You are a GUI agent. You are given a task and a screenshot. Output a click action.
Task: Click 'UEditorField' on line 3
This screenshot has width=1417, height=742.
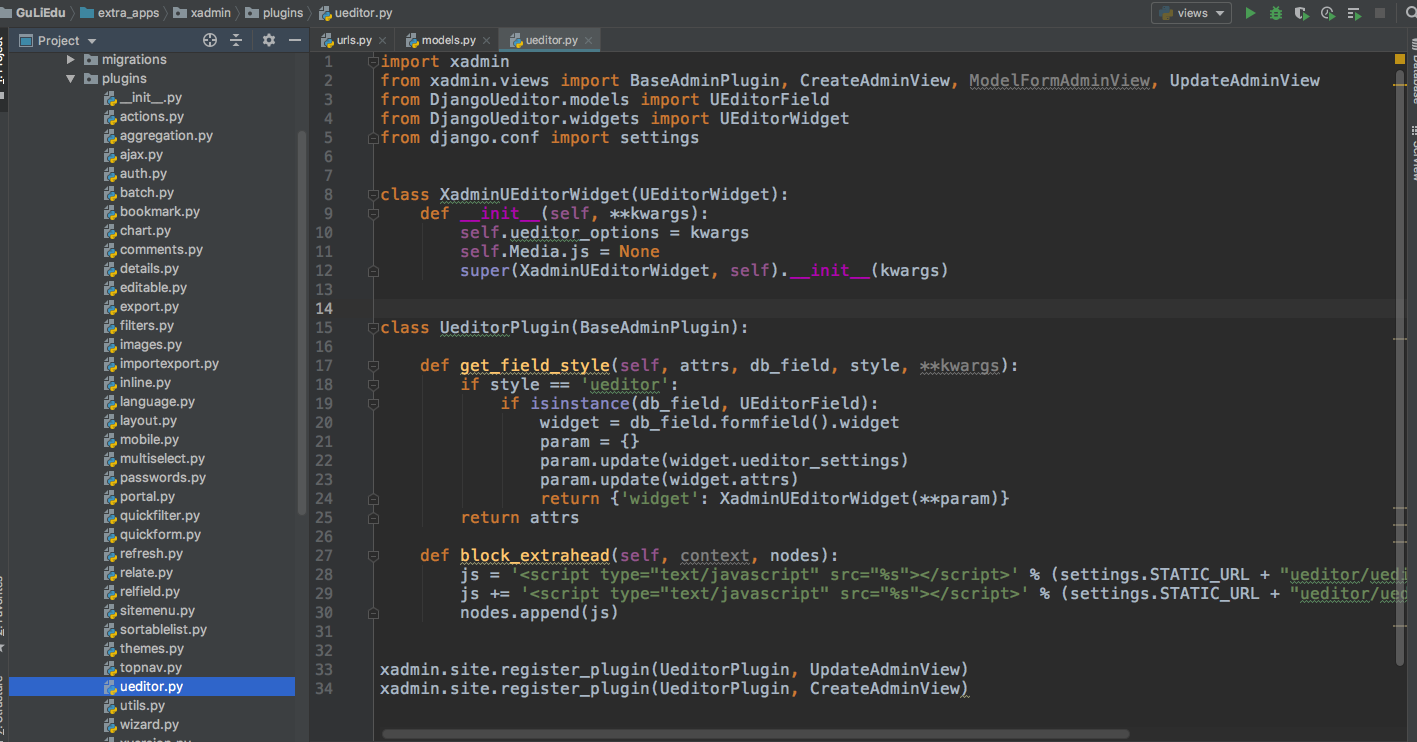770,99
